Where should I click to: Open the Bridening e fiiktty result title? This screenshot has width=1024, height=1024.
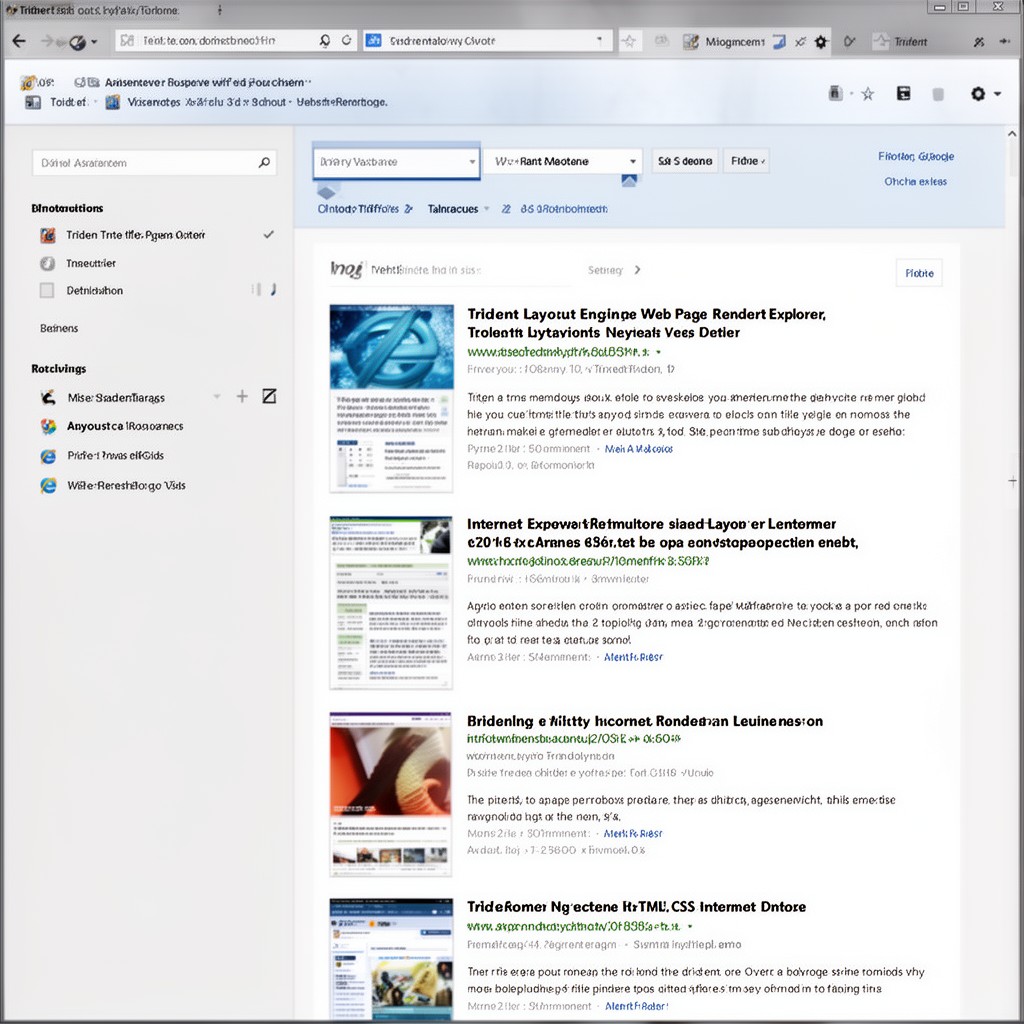645,721
